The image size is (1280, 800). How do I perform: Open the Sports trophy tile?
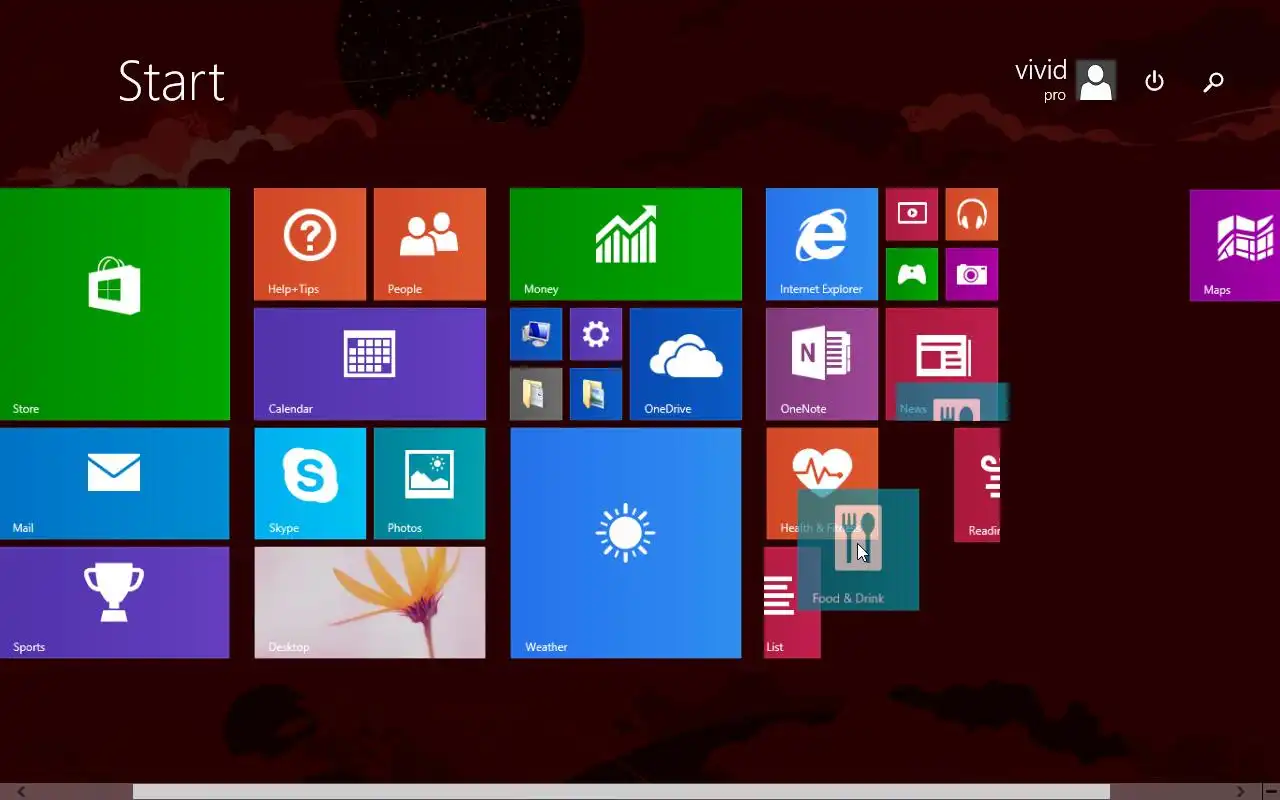coord(115,602)
